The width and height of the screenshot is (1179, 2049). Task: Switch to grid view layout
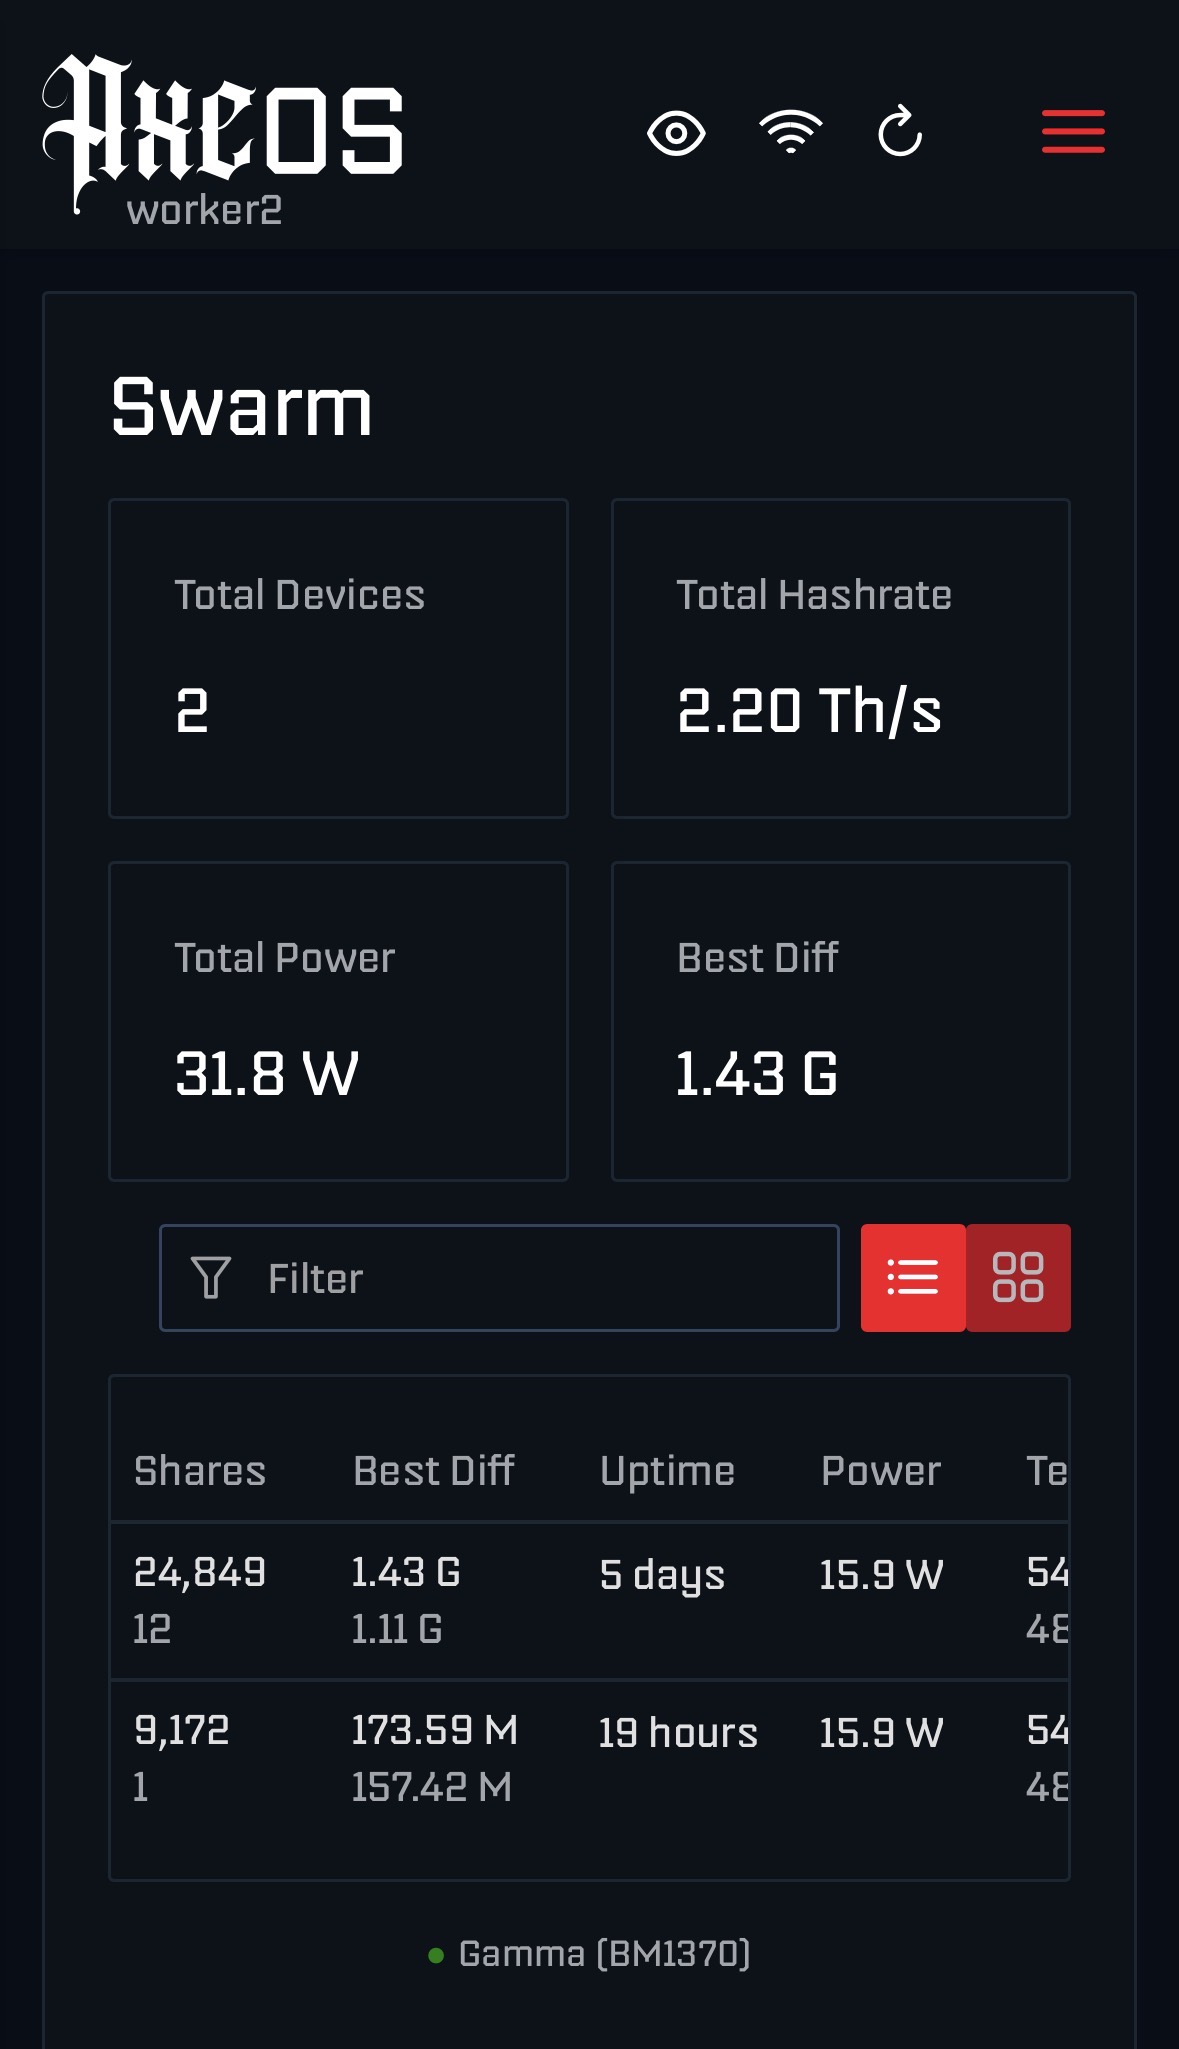(1018, 1278)
